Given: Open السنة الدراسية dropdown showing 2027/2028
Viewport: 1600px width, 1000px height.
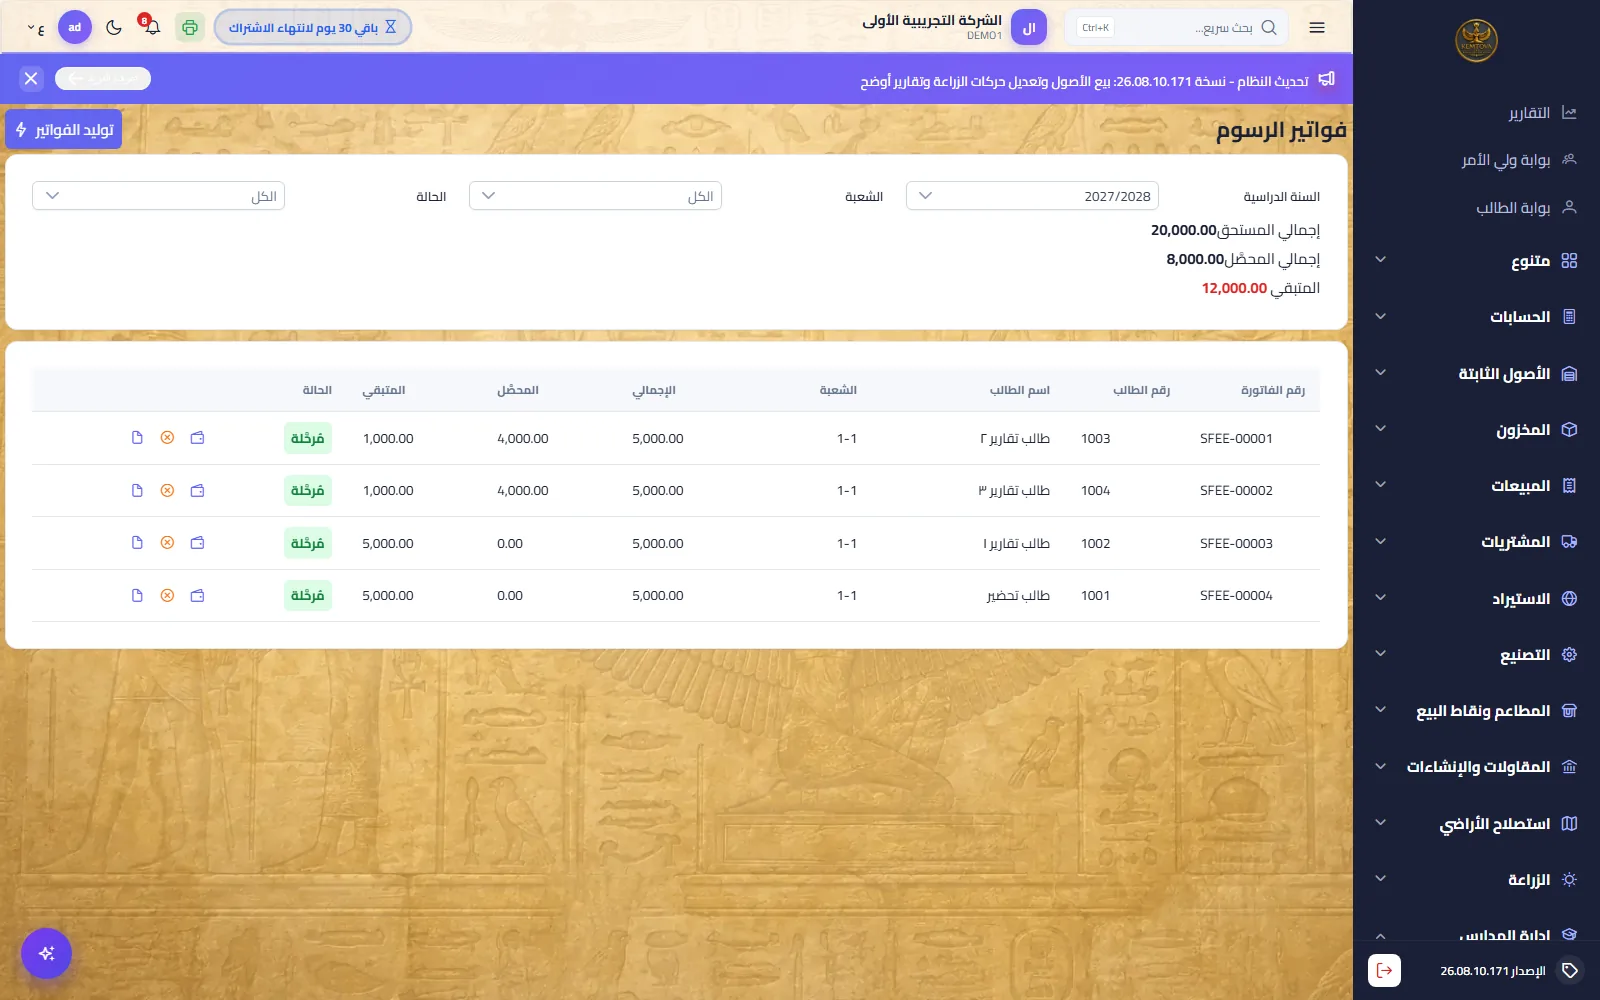Looking at the screenshot, I should (x=1032, y=196).
